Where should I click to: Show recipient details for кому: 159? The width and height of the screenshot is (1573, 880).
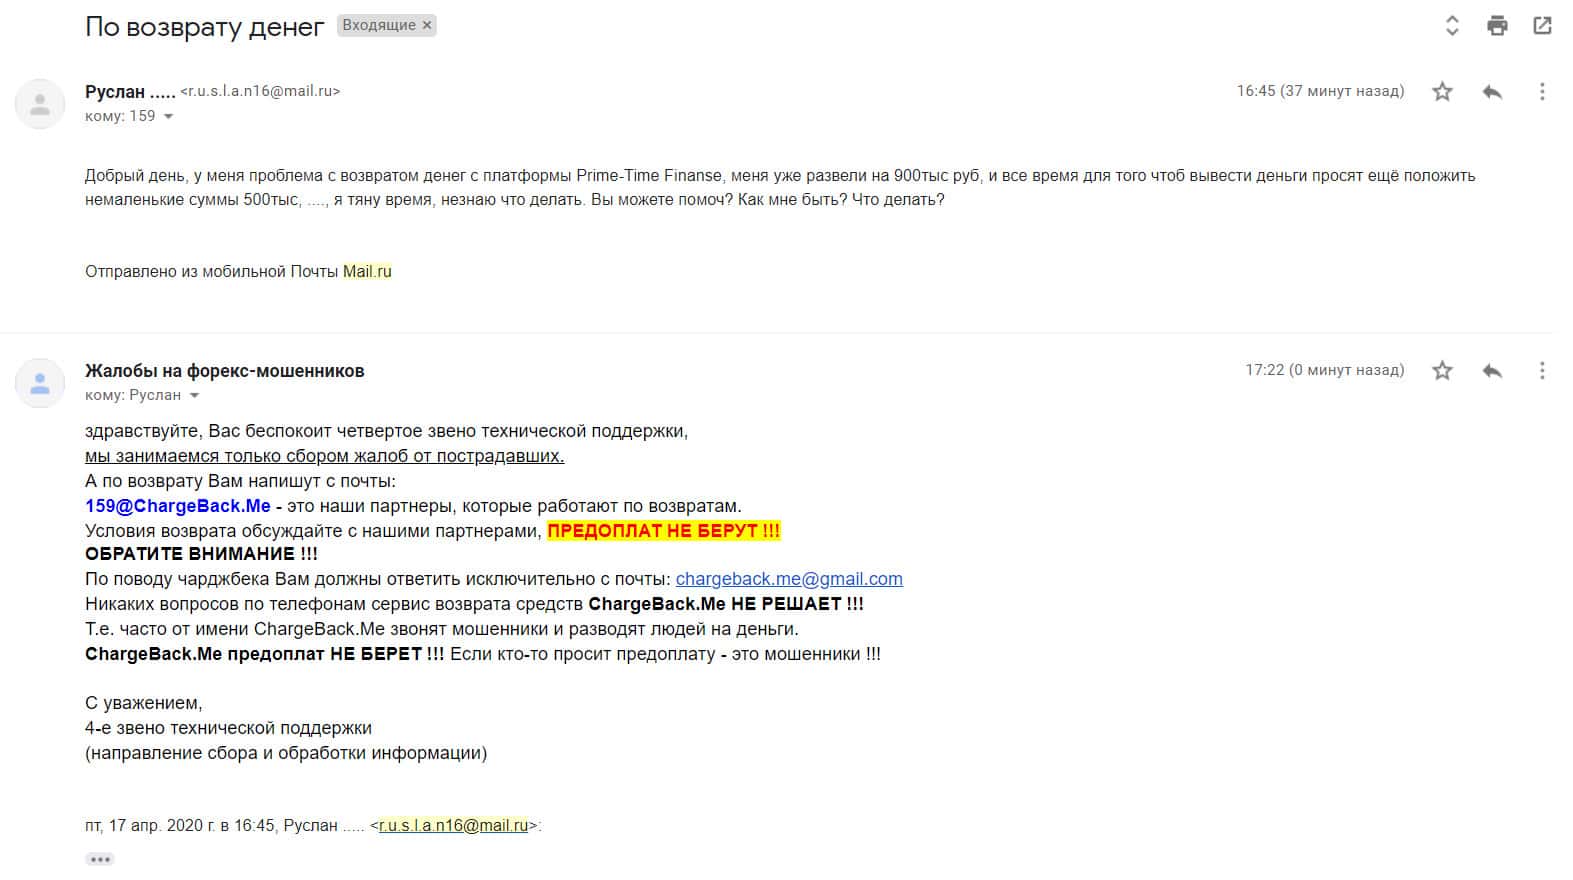[168, 116]
